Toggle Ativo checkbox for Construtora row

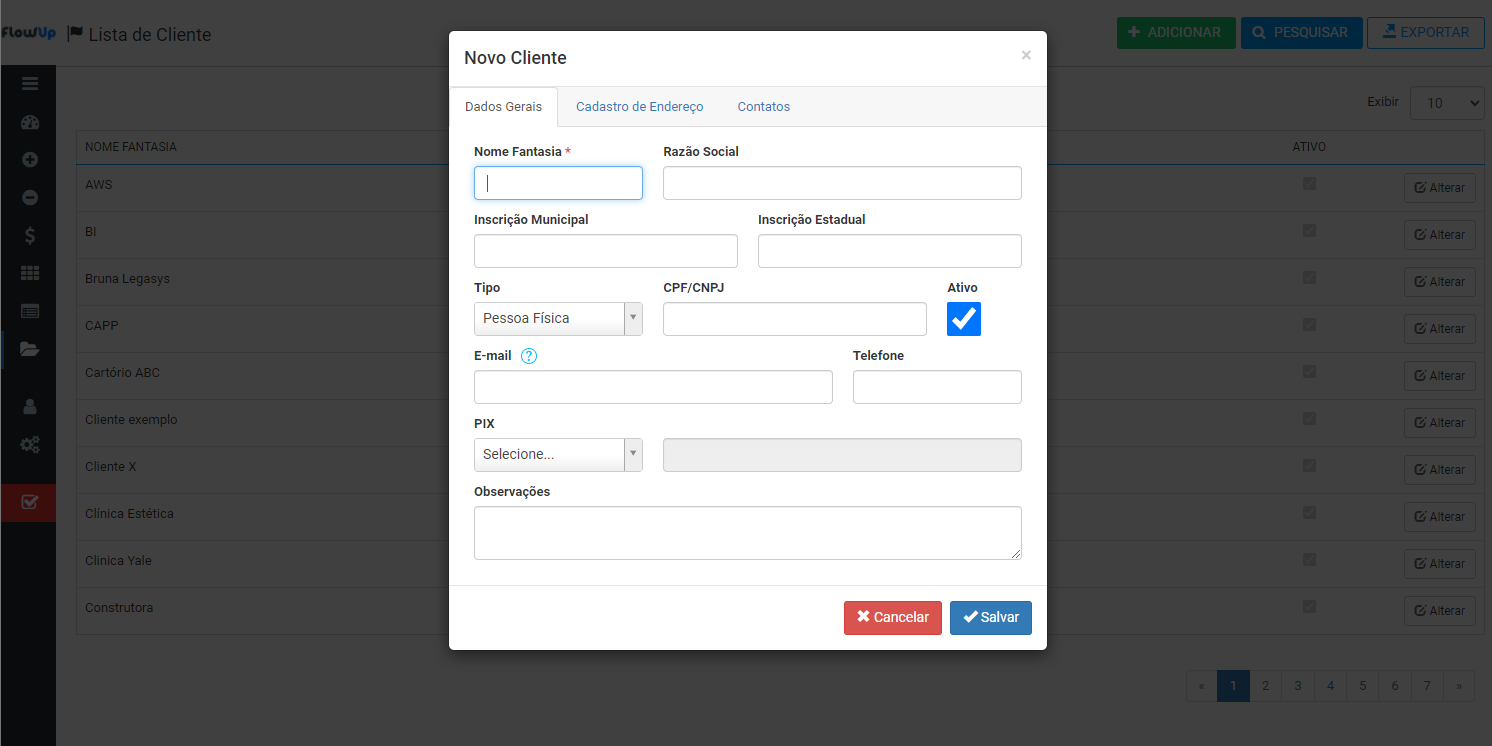click(x=1309, y=607)
